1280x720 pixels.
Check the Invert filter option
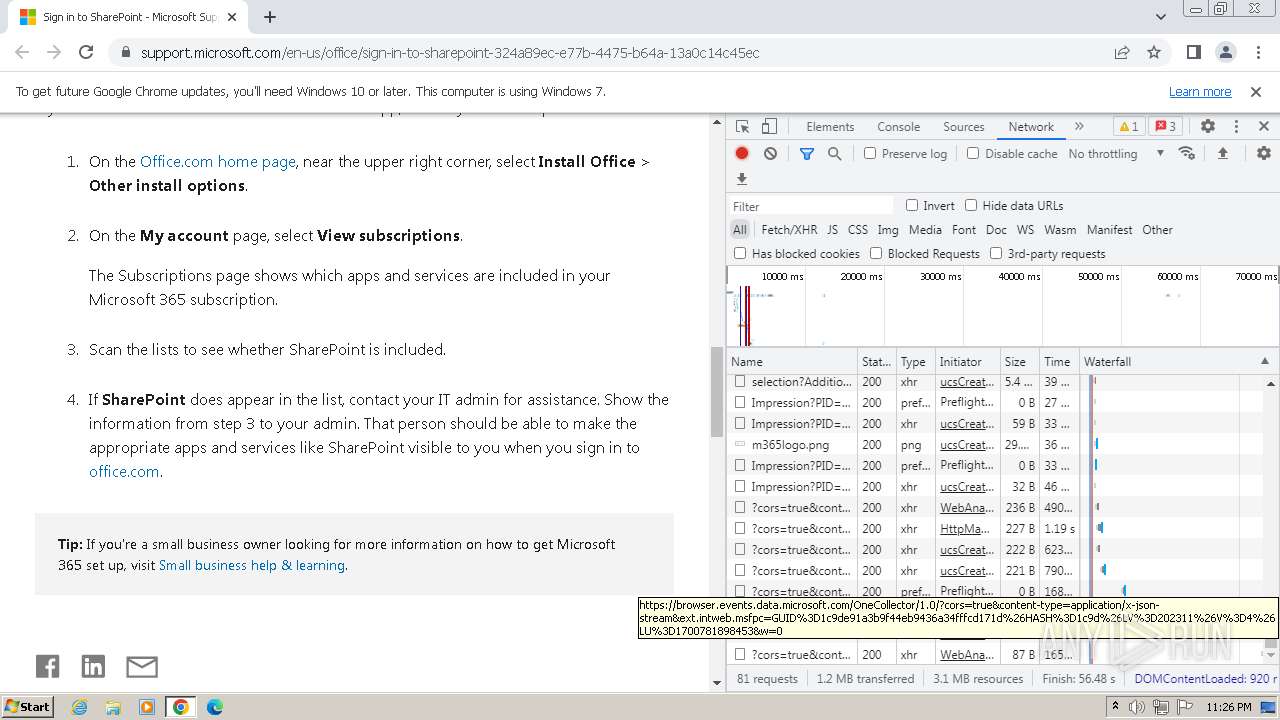912,205
